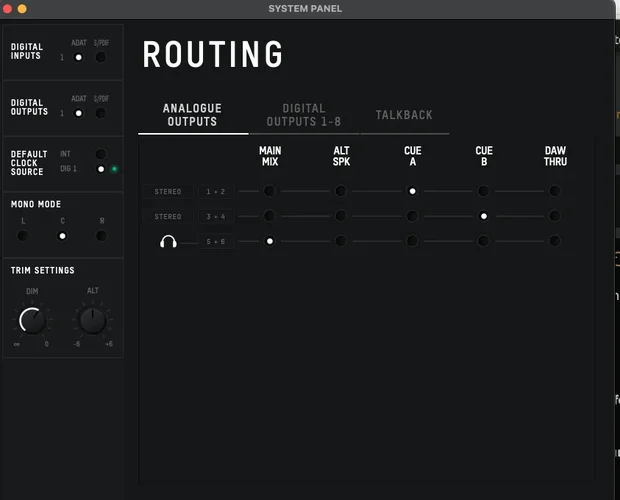Screen dimensions: 620x500
Task: Open the Talkback tab
Action: pyautogui.click(x=404, y=115)
